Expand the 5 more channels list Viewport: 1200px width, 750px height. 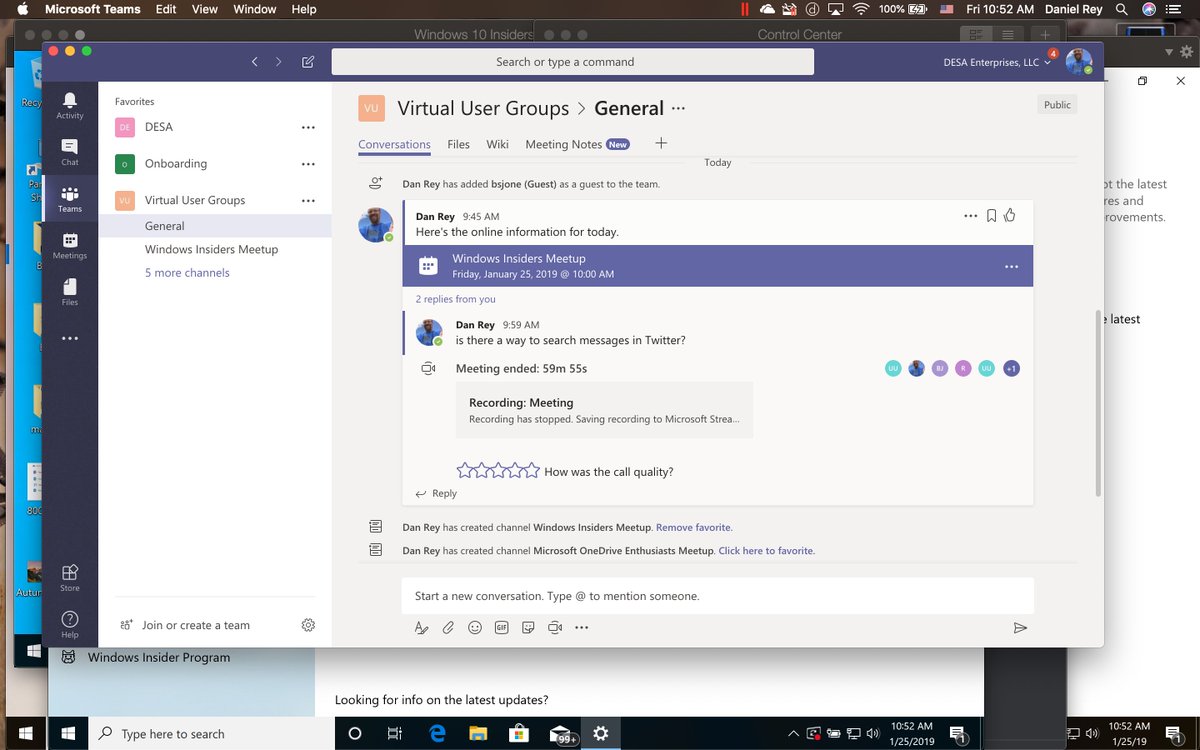[x=187, y=273]
